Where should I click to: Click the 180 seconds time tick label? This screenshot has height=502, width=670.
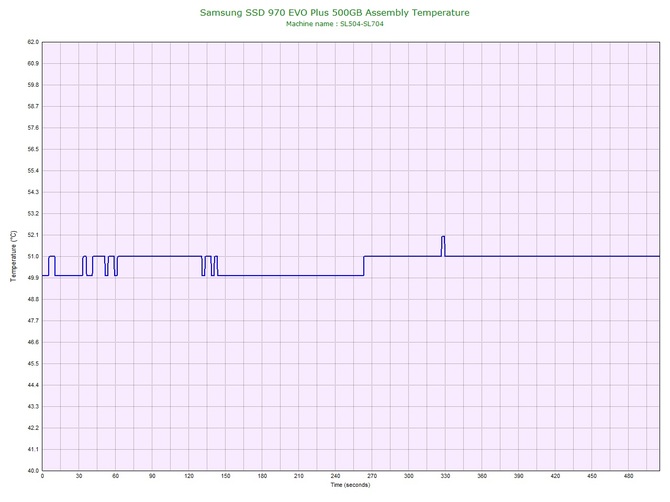pyautogui.click(x=262, y=476)
